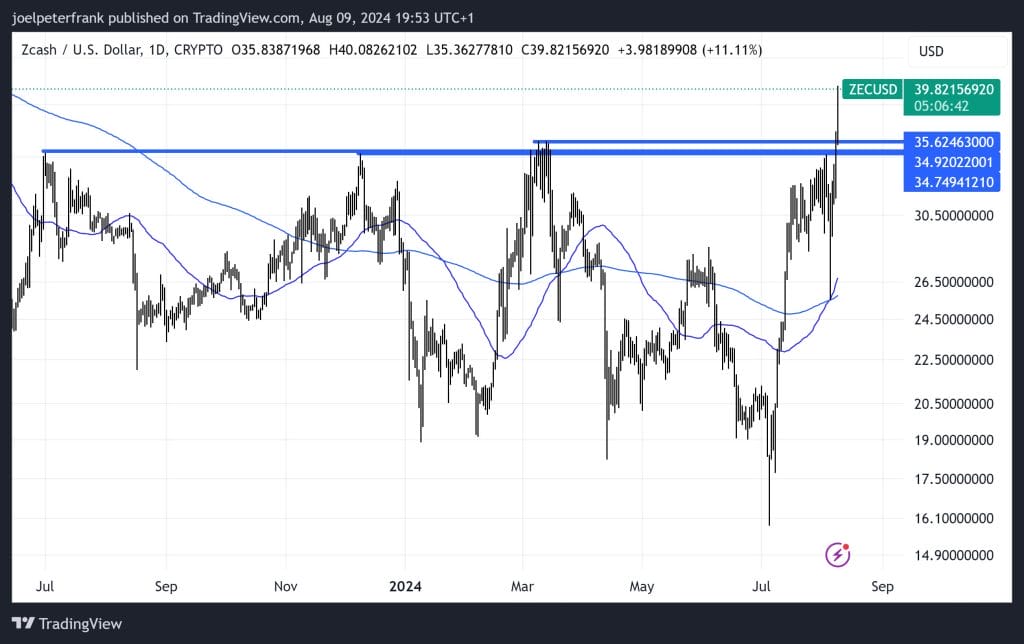Click the 2024 marker on time axis
The image size is (1024, 644).
[x=405, y=586]
